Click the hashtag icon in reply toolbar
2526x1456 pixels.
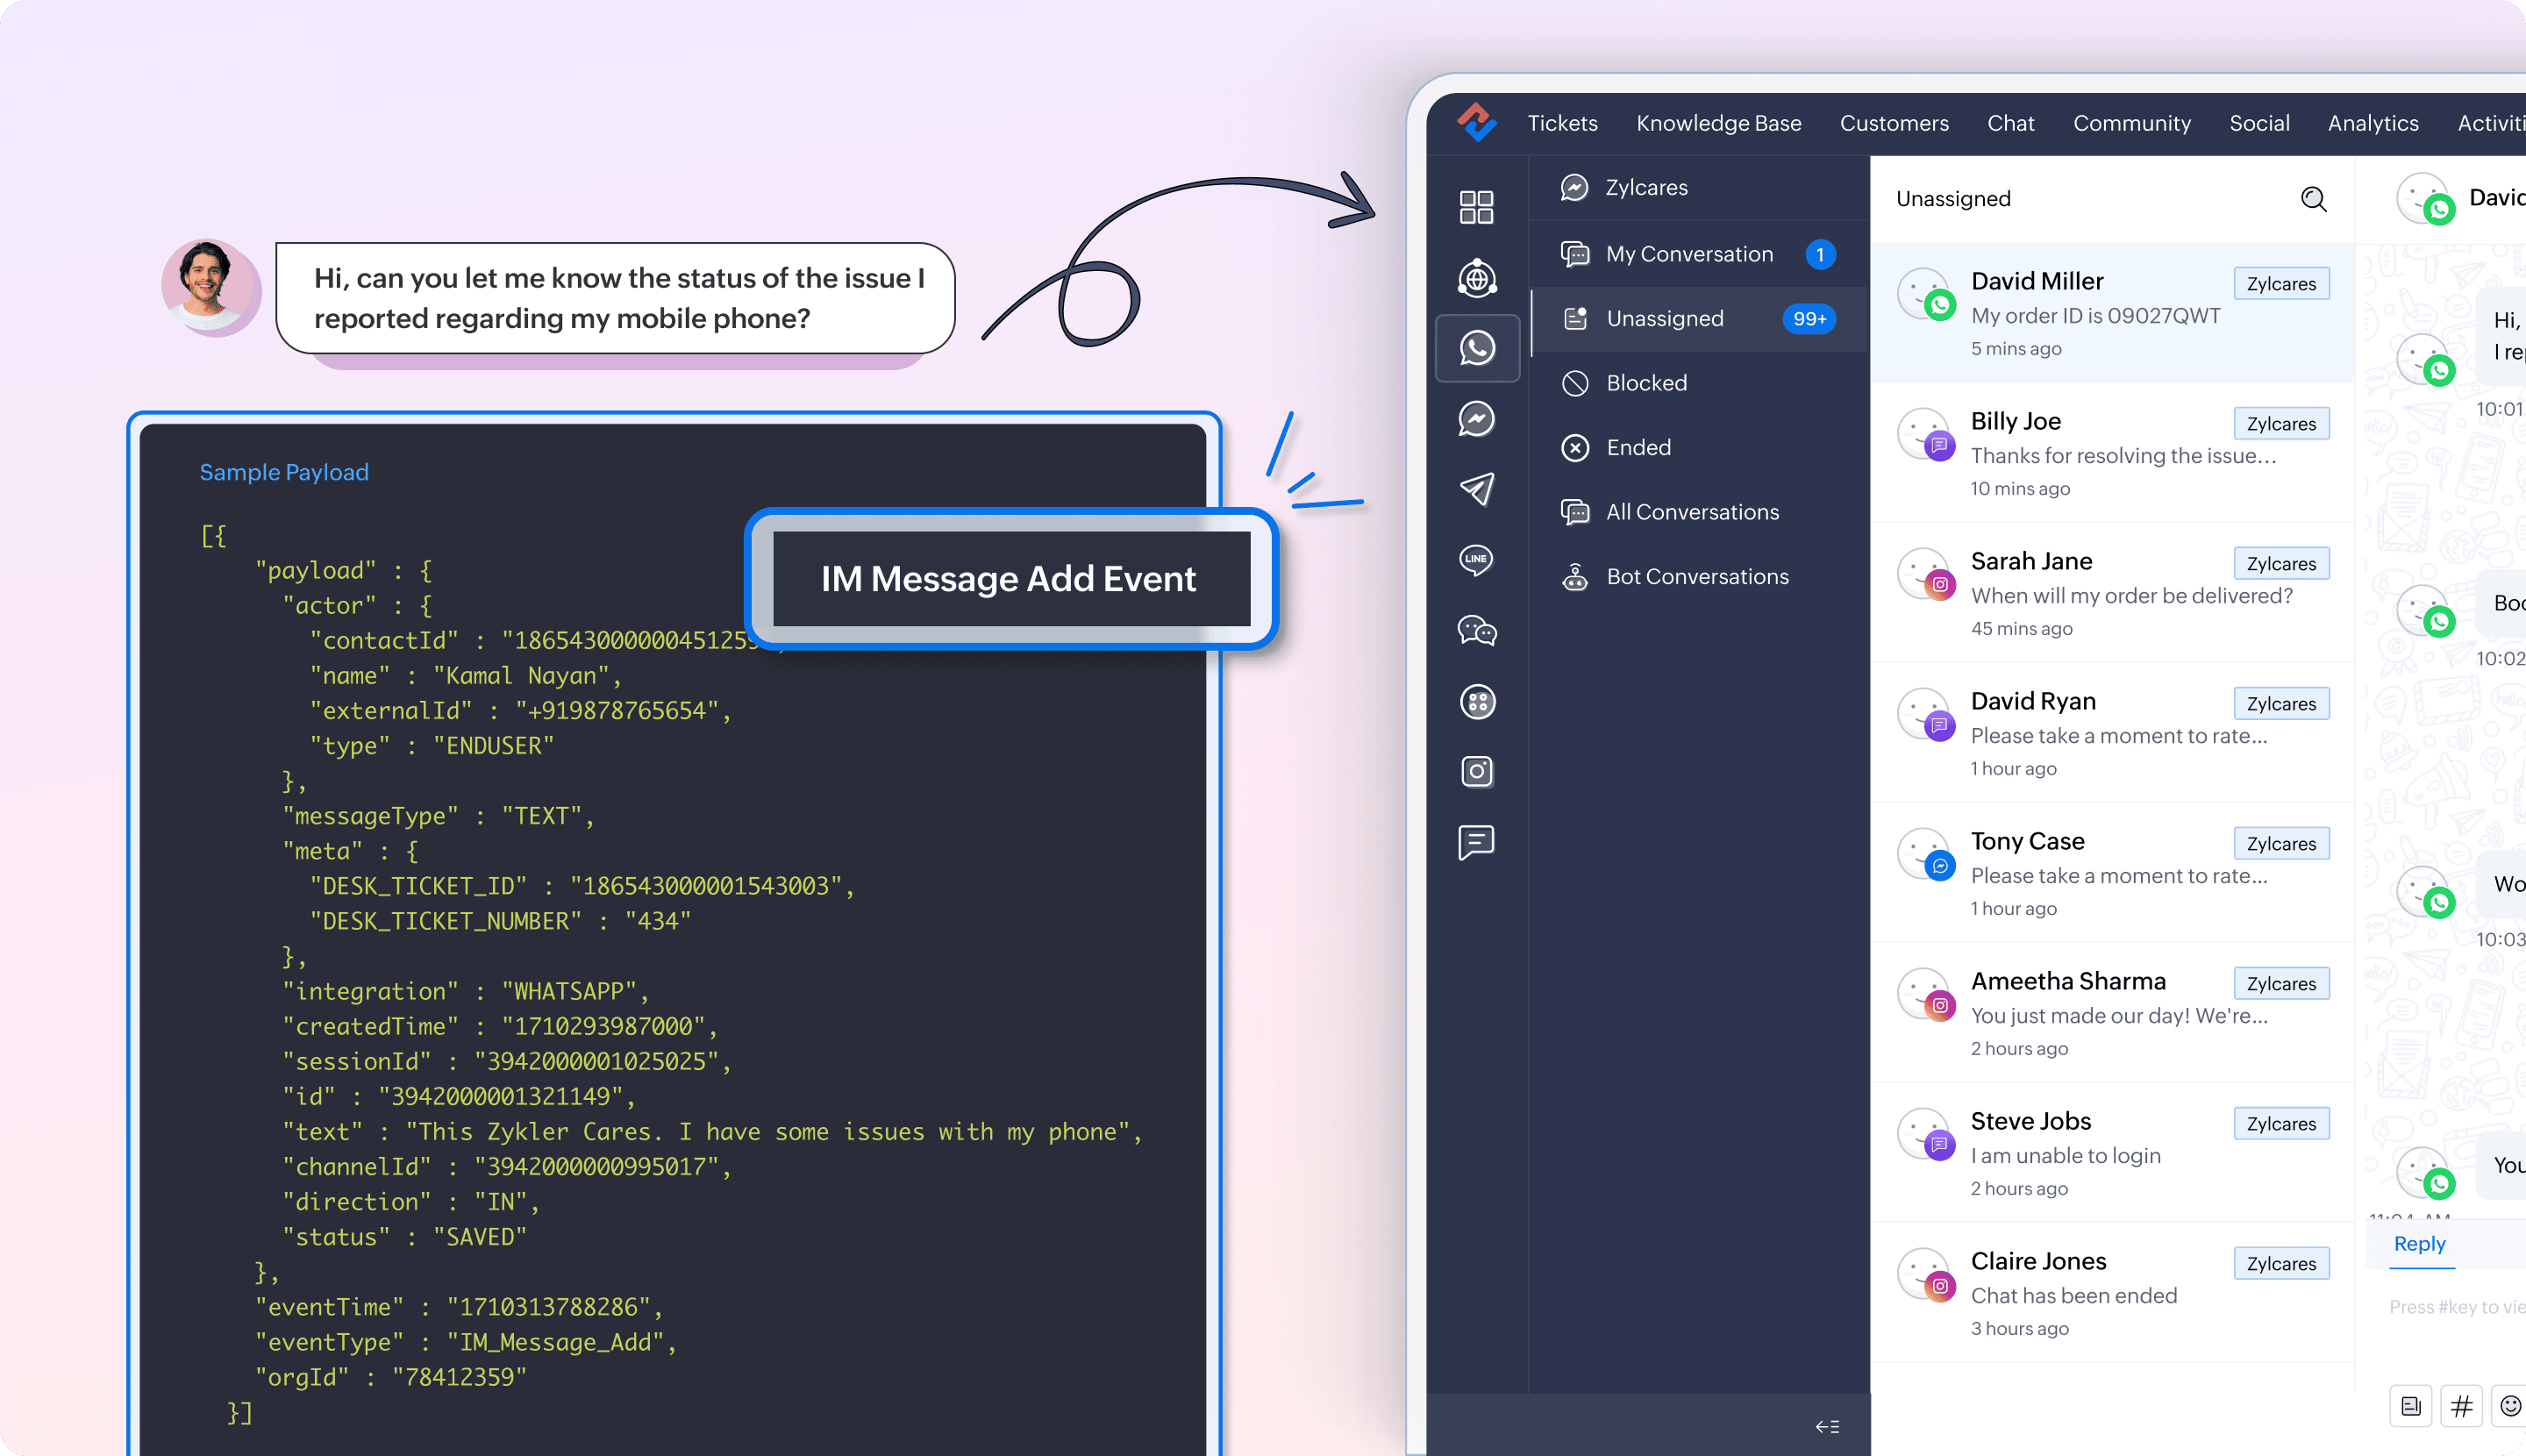coord(2461,1406)
